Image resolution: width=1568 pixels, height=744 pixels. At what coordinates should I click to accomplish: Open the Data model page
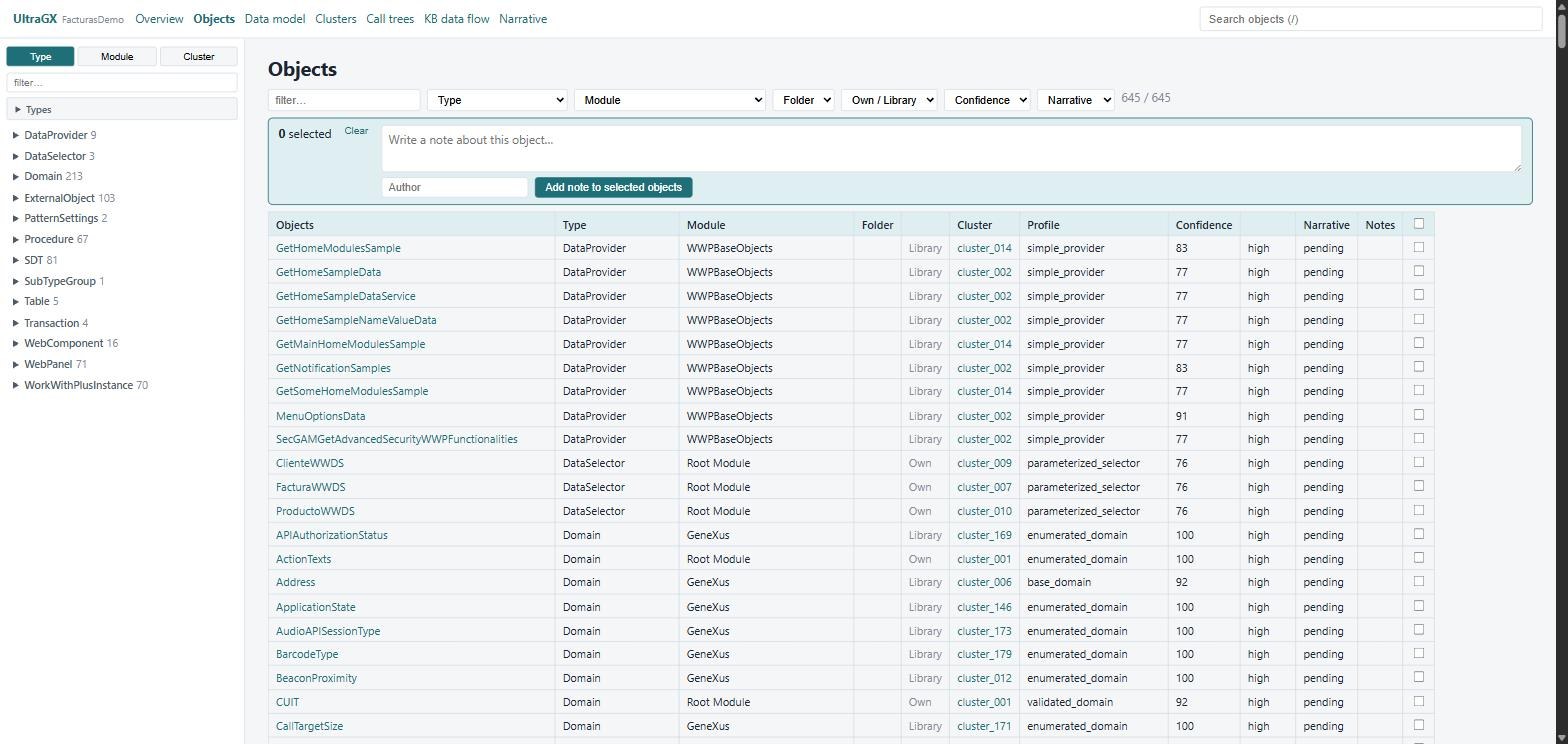click(275, 19)
